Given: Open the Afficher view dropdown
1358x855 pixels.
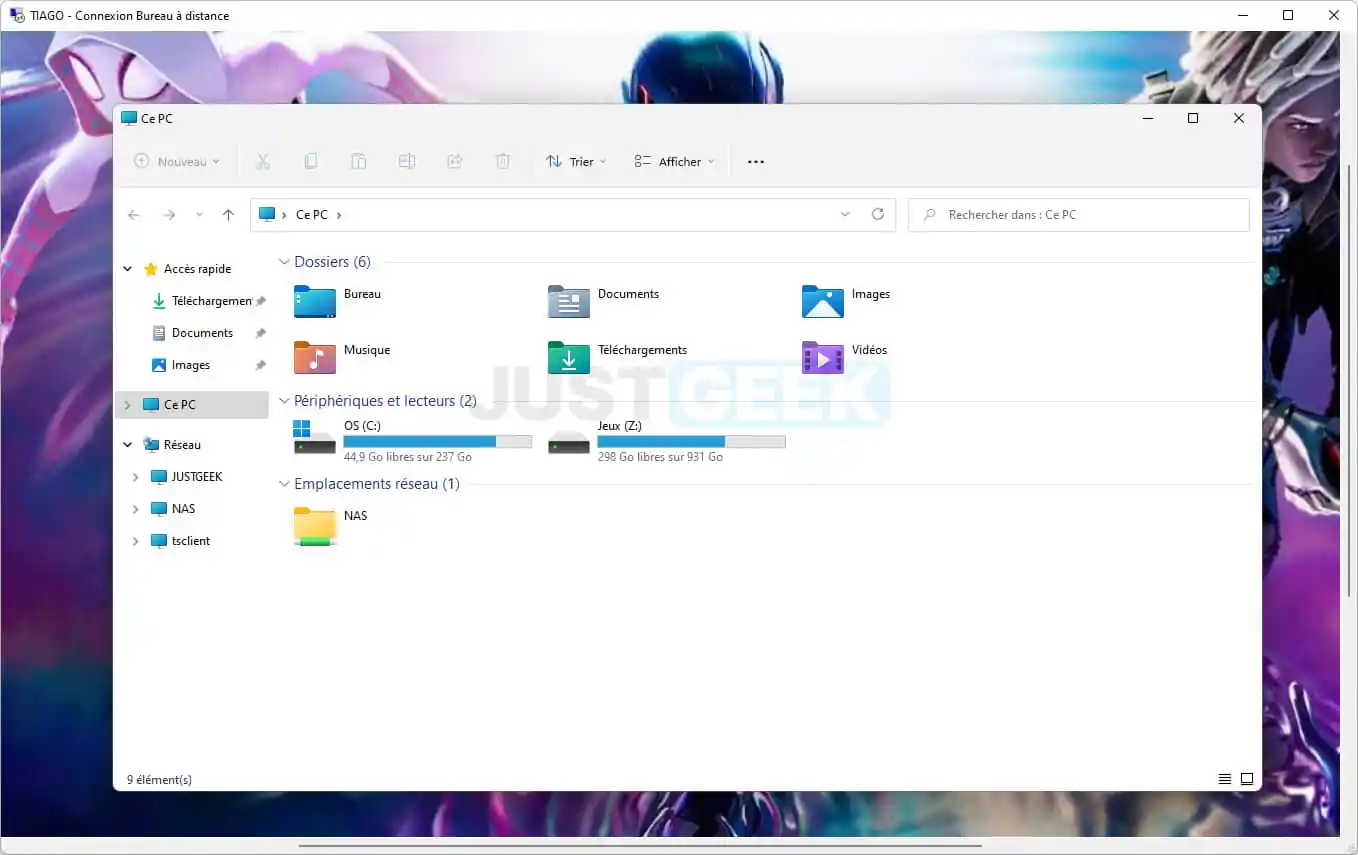Looking at the screenshot, I should (675, 161).
